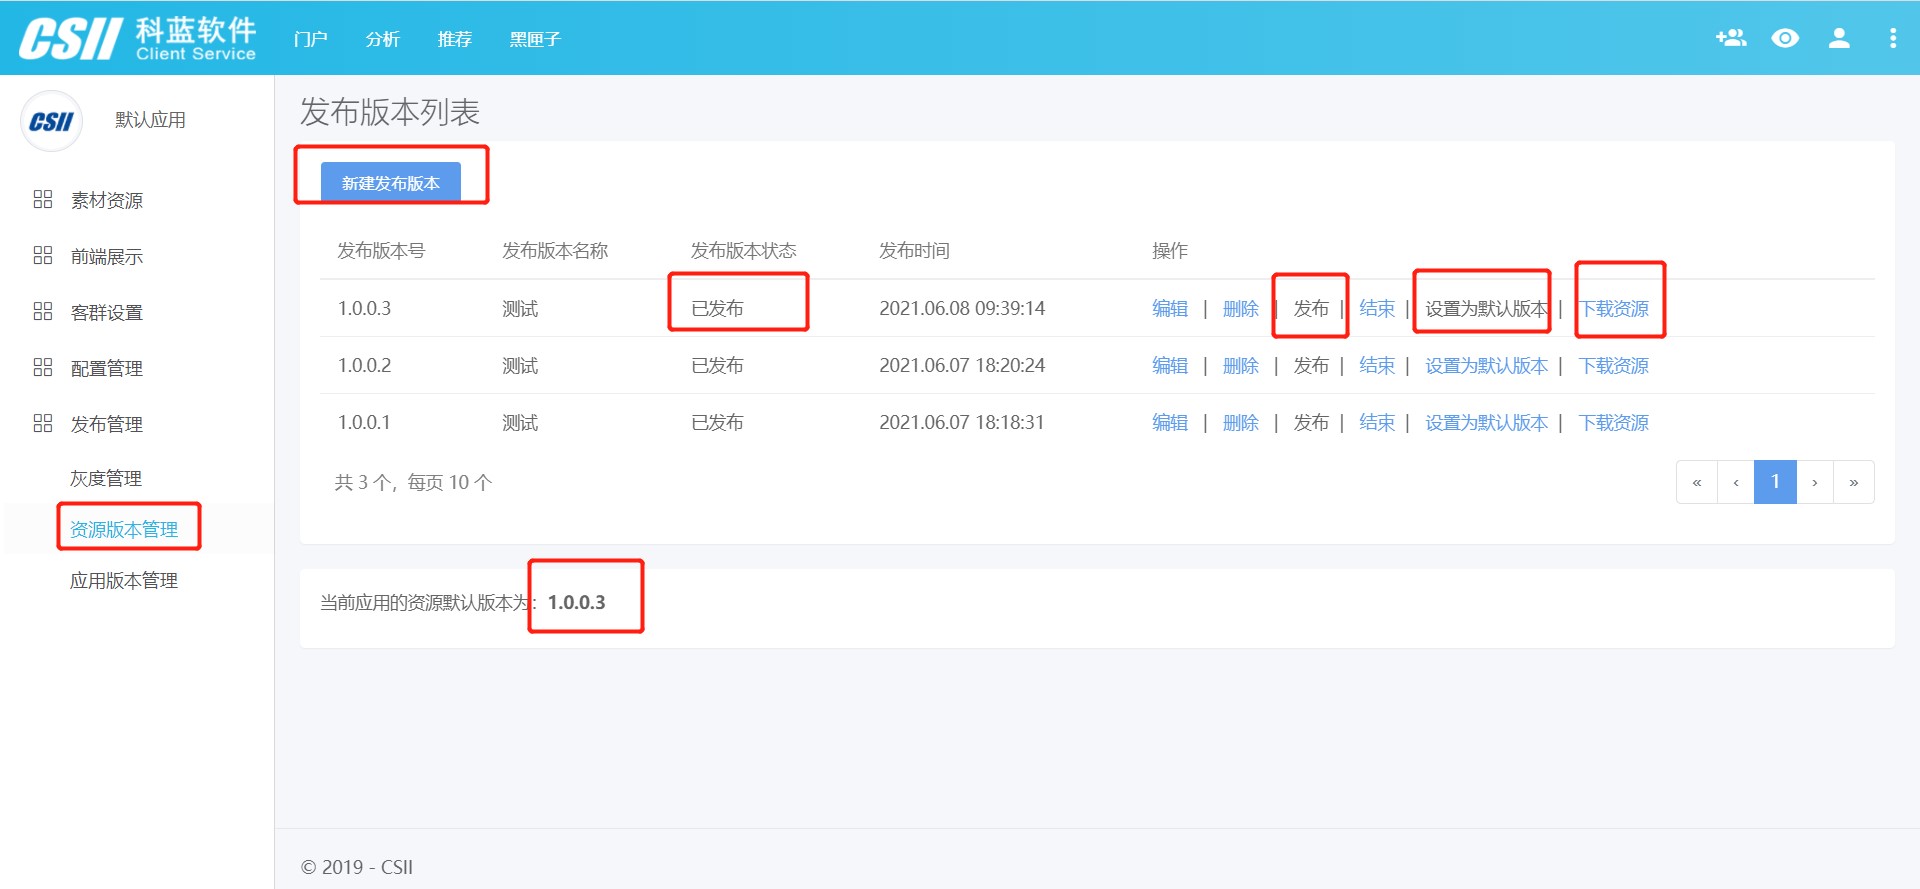Open the add users group icon

pyautogui.click(x=1731, y=38)
